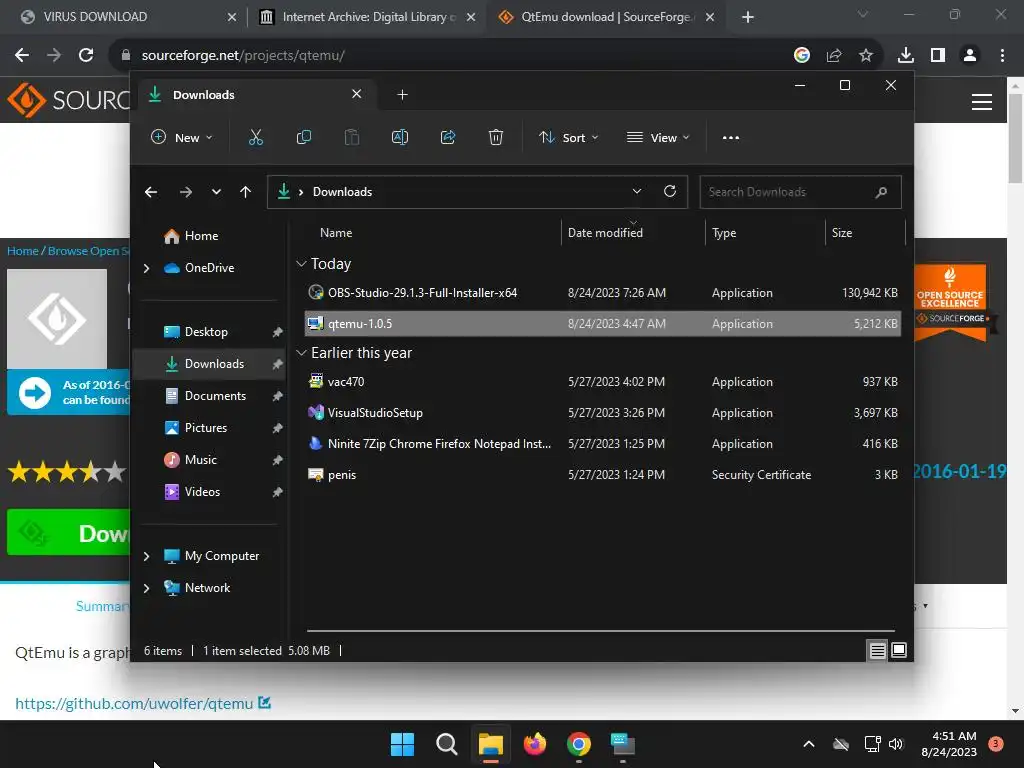Viewport: 1024px width, 768px height.
Task: Click Firefox icon on the taskbar
Action: (x=535, y=744)
